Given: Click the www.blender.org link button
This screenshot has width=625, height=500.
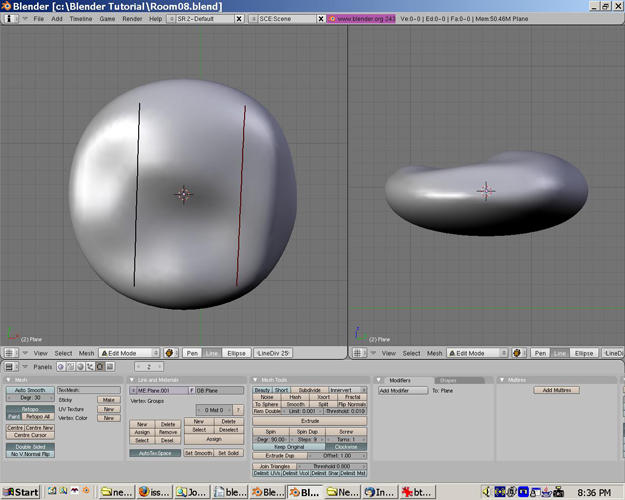Looking at the screenshot, I should (361, 19).
